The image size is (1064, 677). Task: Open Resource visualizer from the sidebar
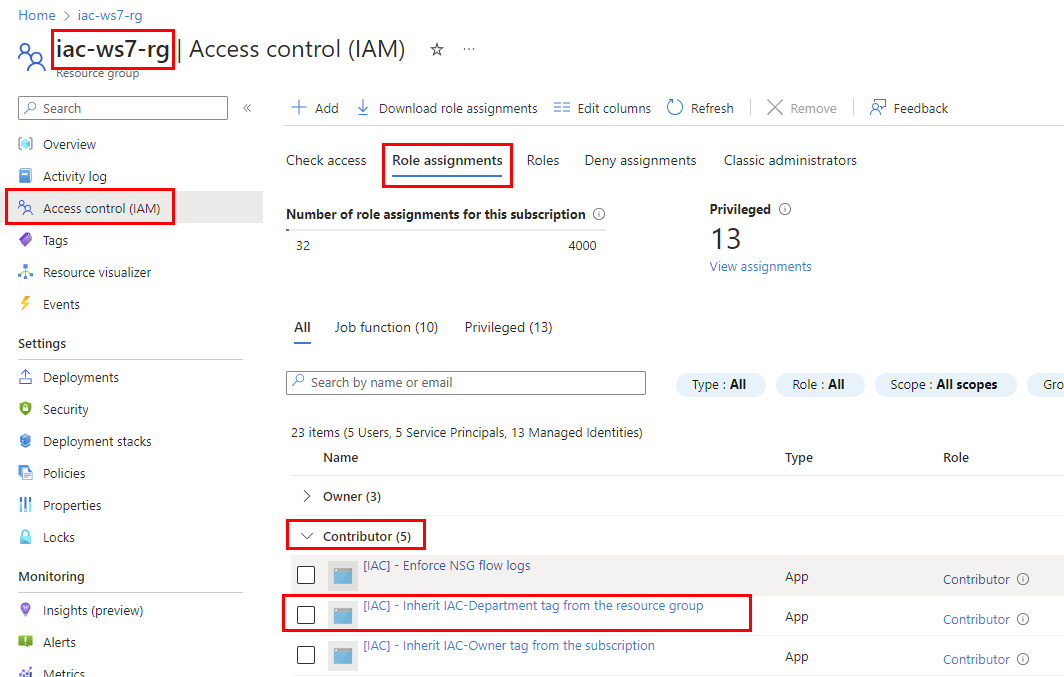point(96,272)
